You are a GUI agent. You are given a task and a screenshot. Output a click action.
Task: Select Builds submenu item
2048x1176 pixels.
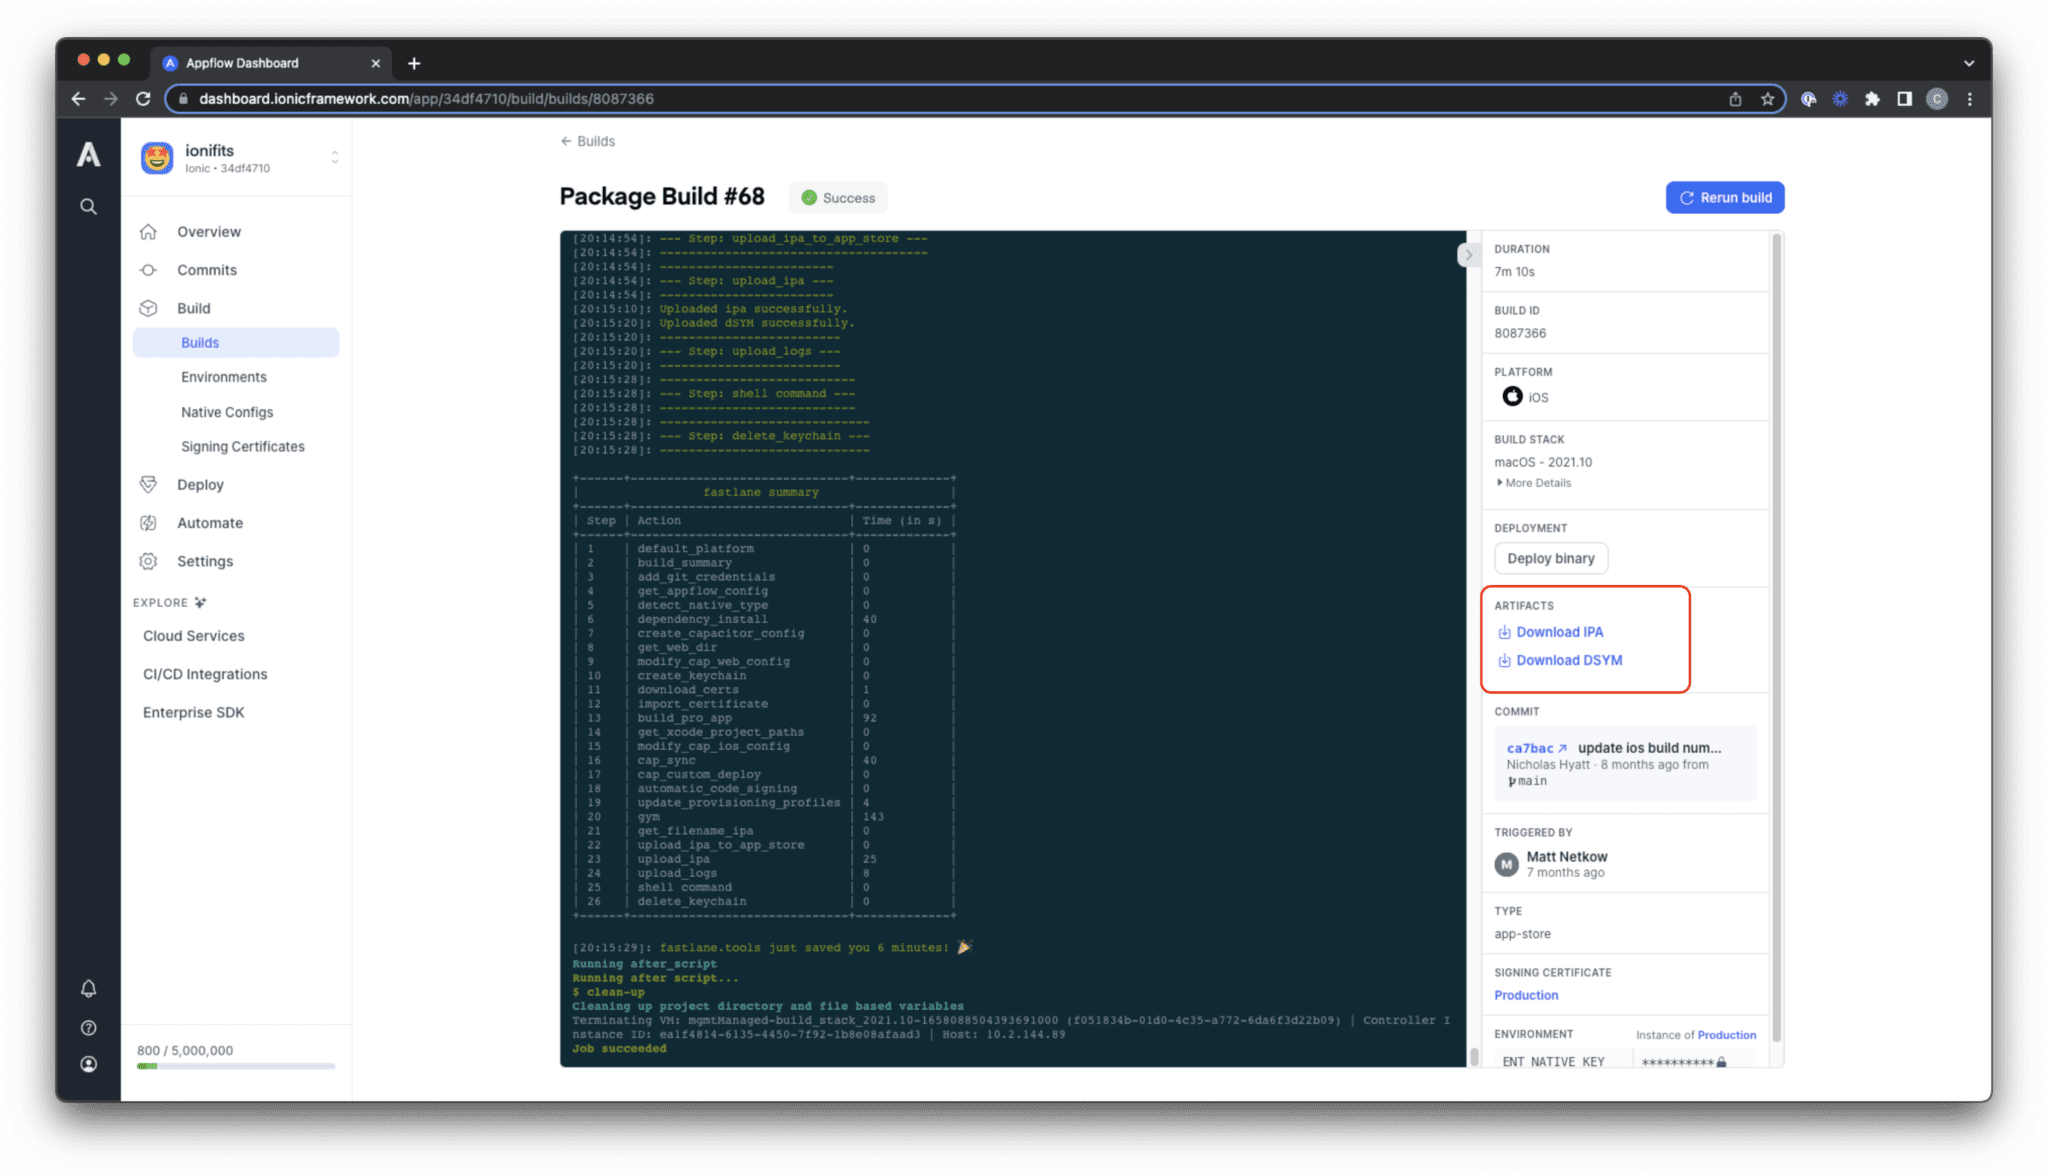236,342
